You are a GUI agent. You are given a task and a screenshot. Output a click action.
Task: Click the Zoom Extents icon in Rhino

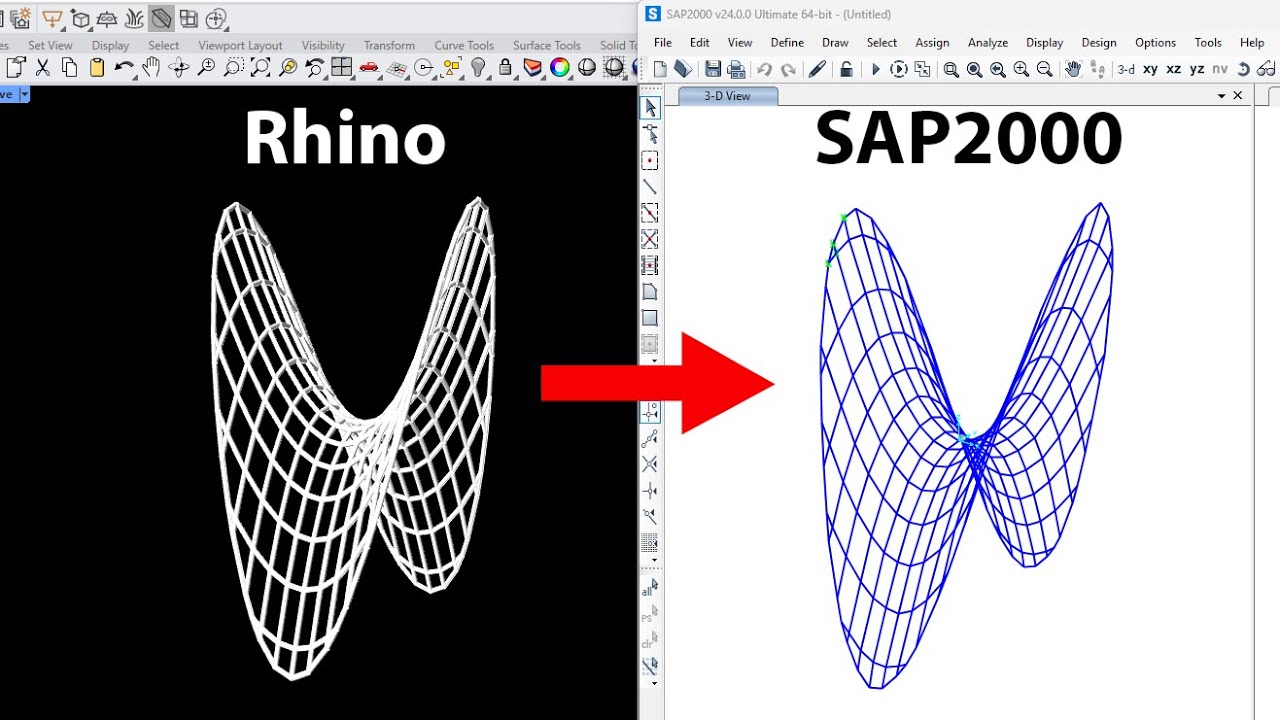260,68
